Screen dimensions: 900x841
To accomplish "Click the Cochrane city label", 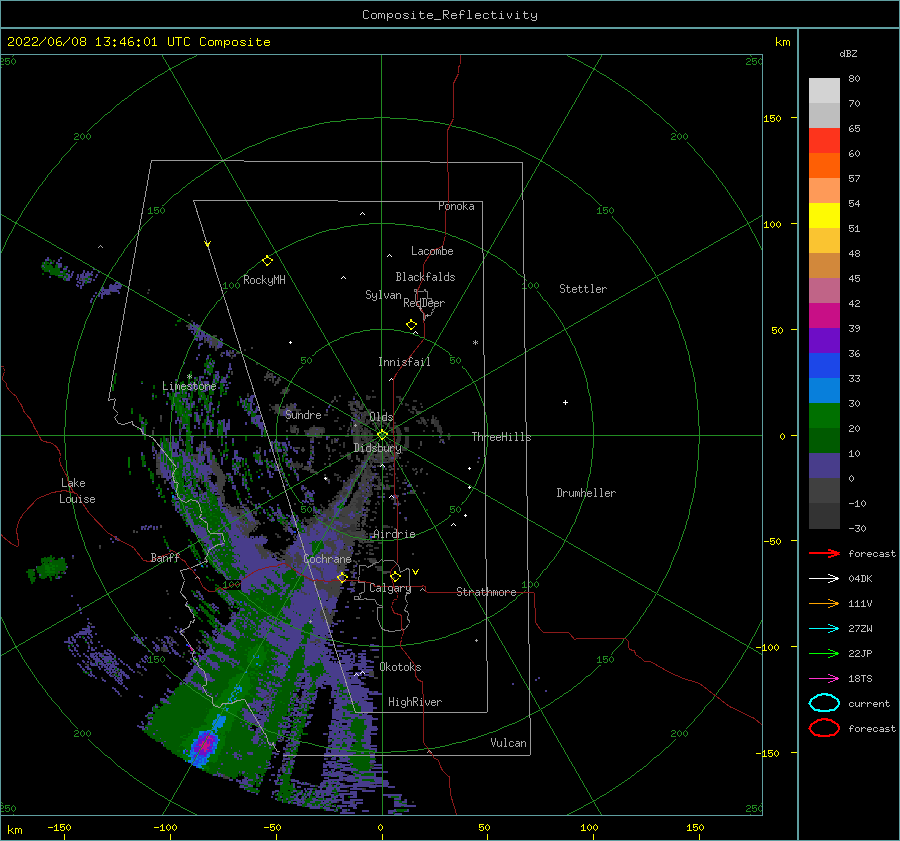I will tap(327, 559).
